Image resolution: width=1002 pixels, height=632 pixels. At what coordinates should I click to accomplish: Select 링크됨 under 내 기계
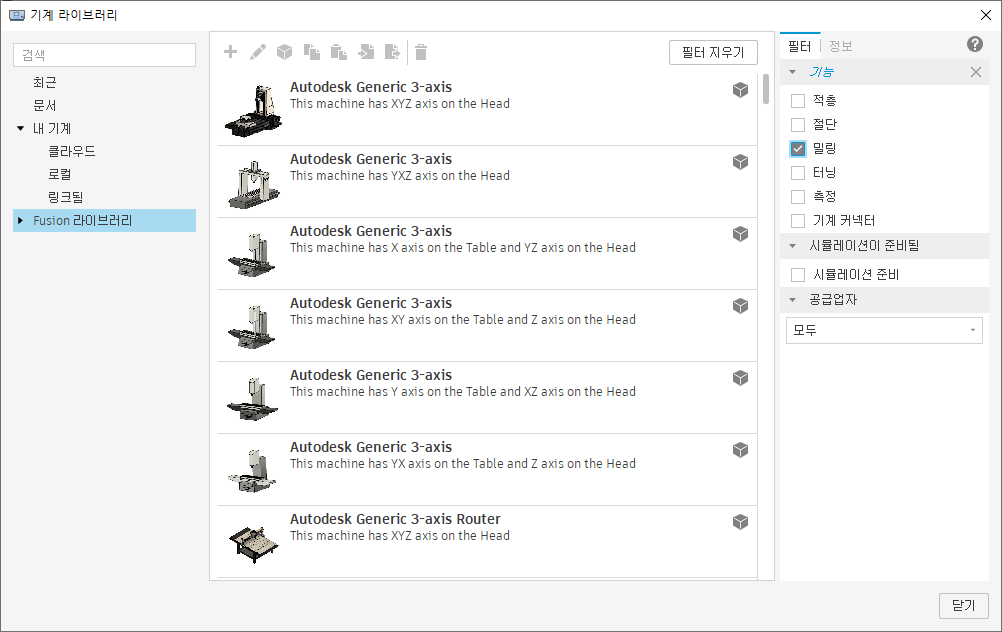65,197
